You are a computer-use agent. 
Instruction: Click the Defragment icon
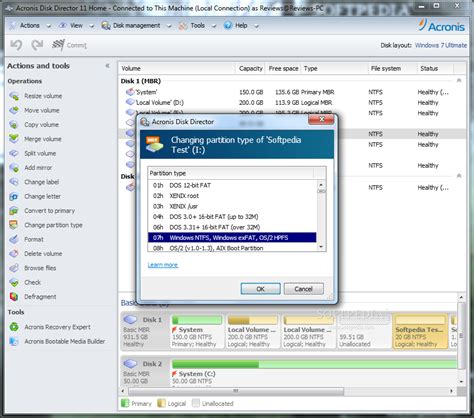(14, 297)
